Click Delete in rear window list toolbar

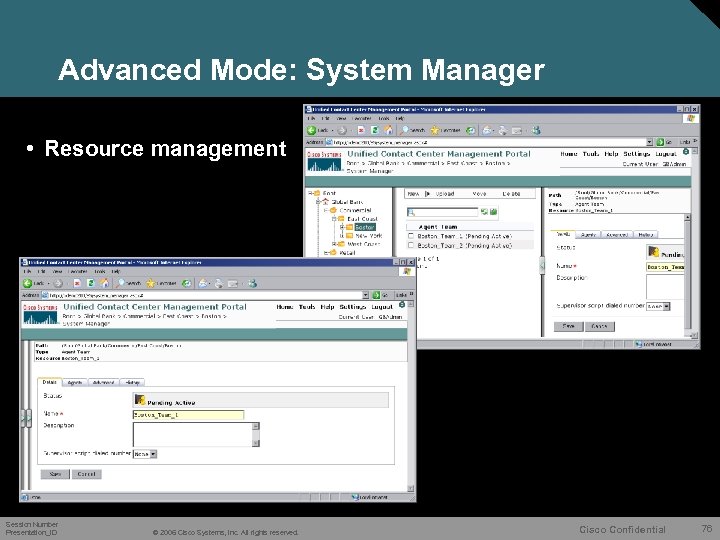point(511,194)
